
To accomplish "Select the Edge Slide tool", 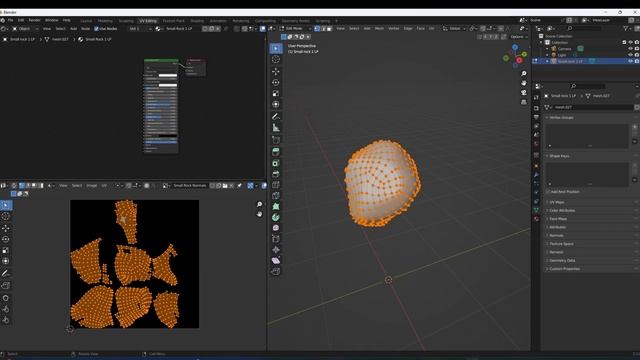I will (x=276, y=239).
